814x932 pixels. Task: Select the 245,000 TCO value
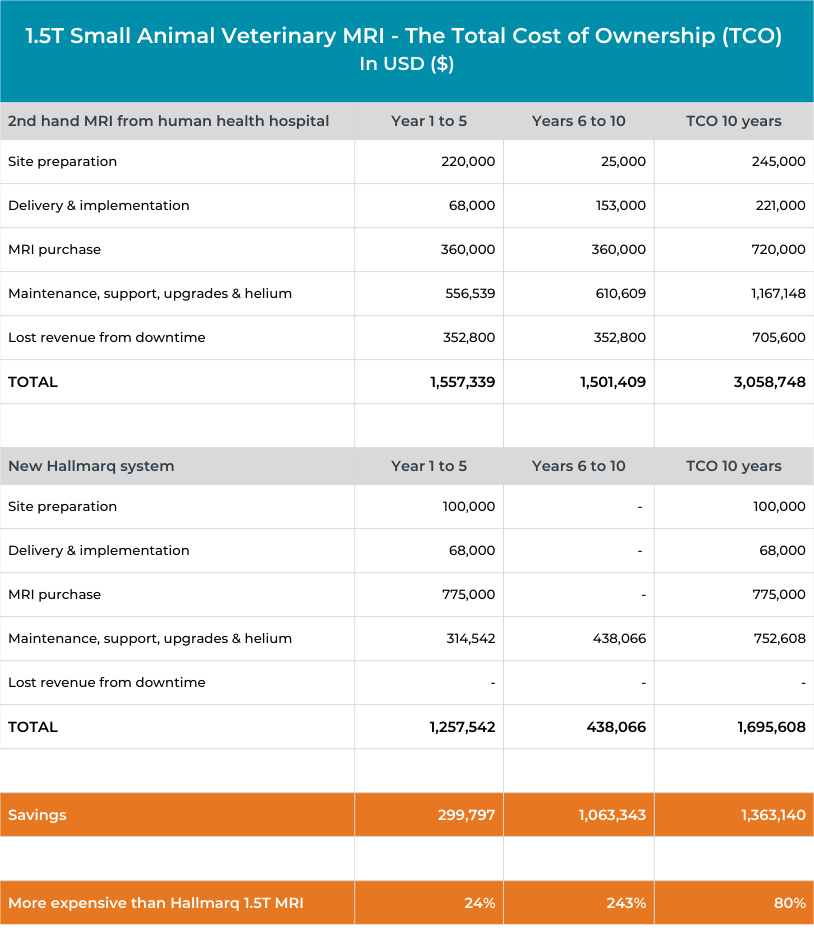coord(778,162)
